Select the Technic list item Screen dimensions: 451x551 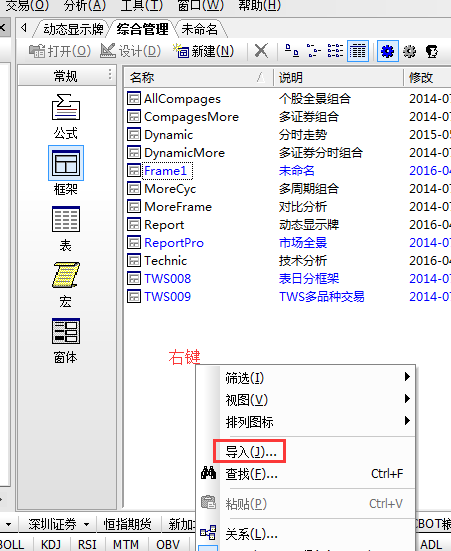[x=166, y=260]
